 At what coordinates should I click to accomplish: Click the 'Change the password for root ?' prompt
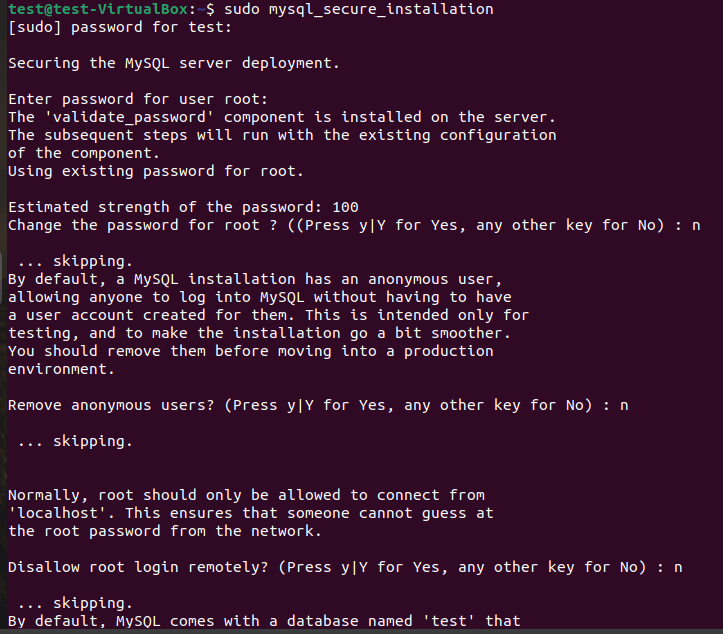pos(141,225)
